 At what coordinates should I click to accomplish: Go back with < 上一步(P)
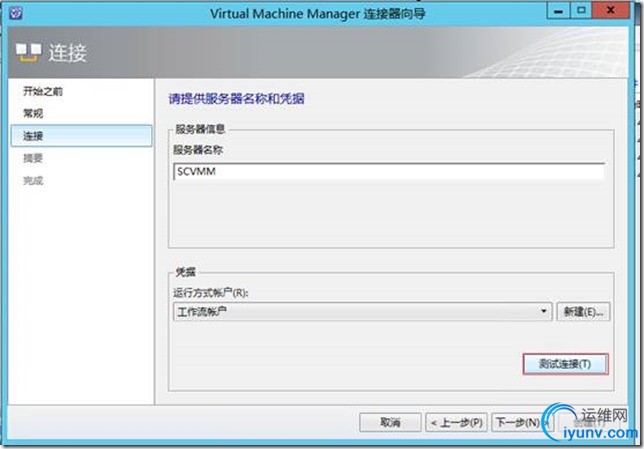coord(456,422)
